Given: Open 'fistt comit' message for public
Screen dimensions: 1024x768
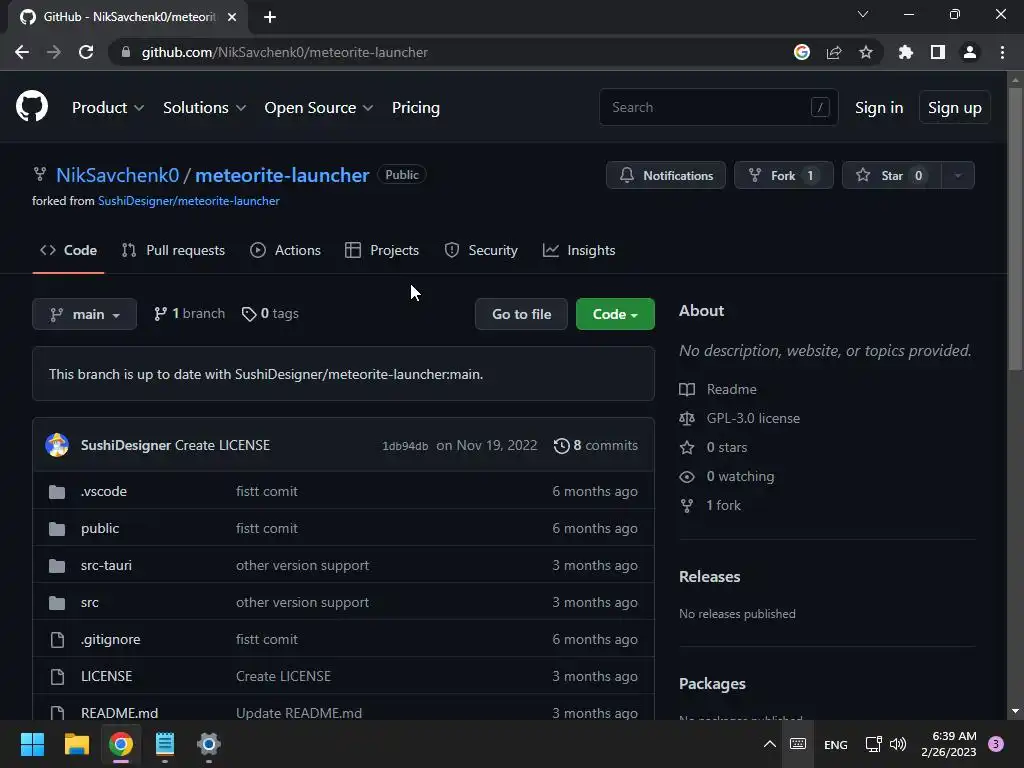Looking at the screenshot, I should pos(266,528).
